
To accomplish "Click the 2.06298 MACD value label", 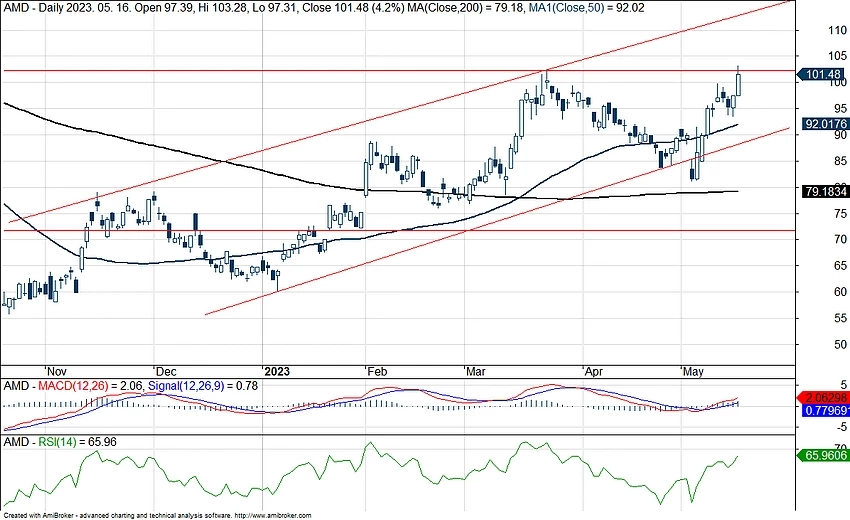I will (825, 398).
